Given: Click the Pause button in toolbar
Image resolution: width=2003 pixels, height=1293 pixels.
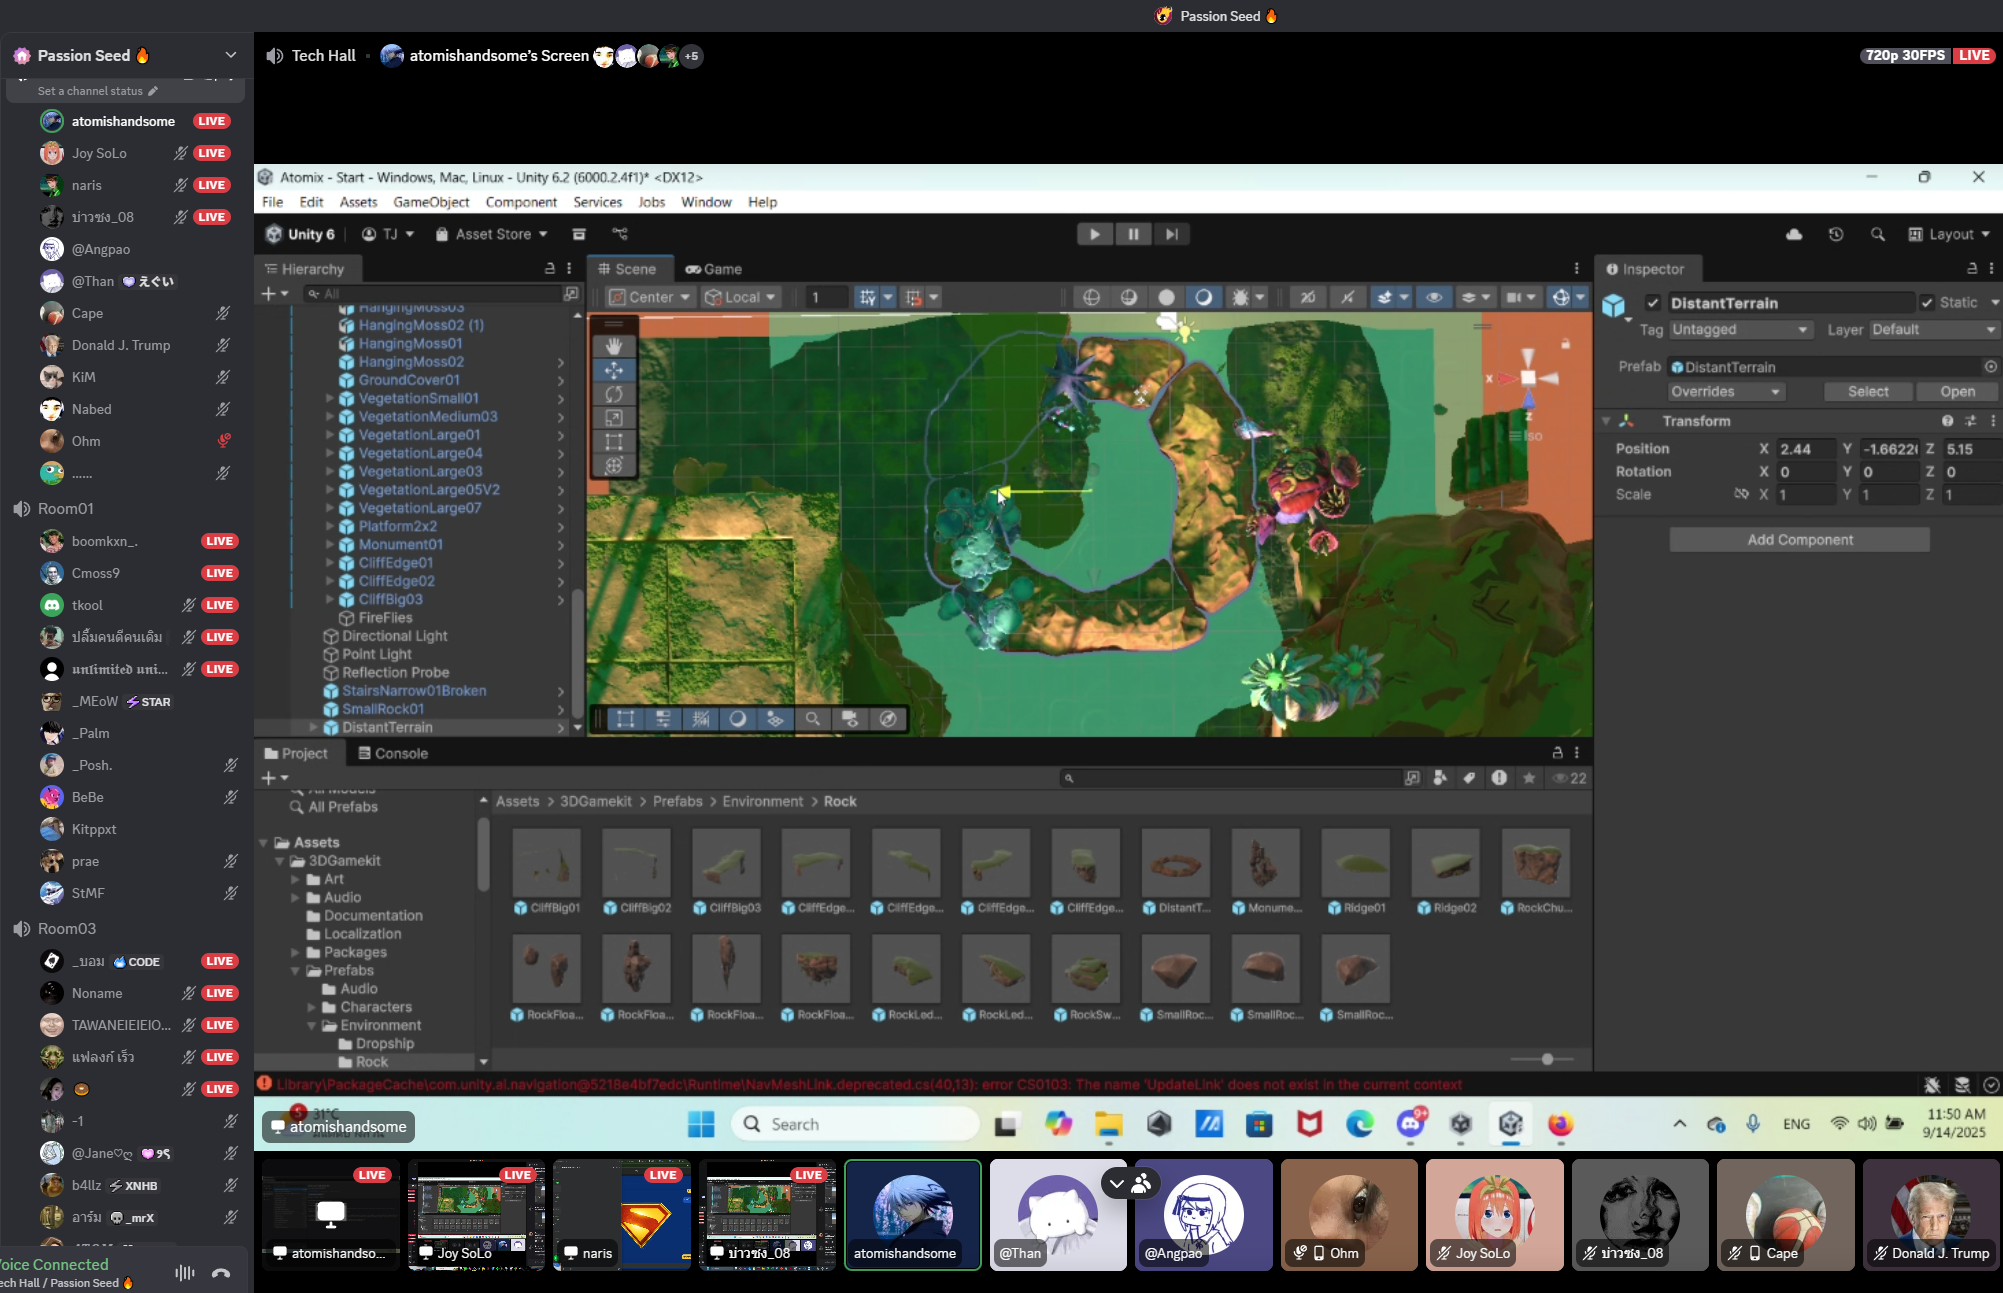Looking at the screenshot, I should pyautogui.click(x=1133, y=234).
